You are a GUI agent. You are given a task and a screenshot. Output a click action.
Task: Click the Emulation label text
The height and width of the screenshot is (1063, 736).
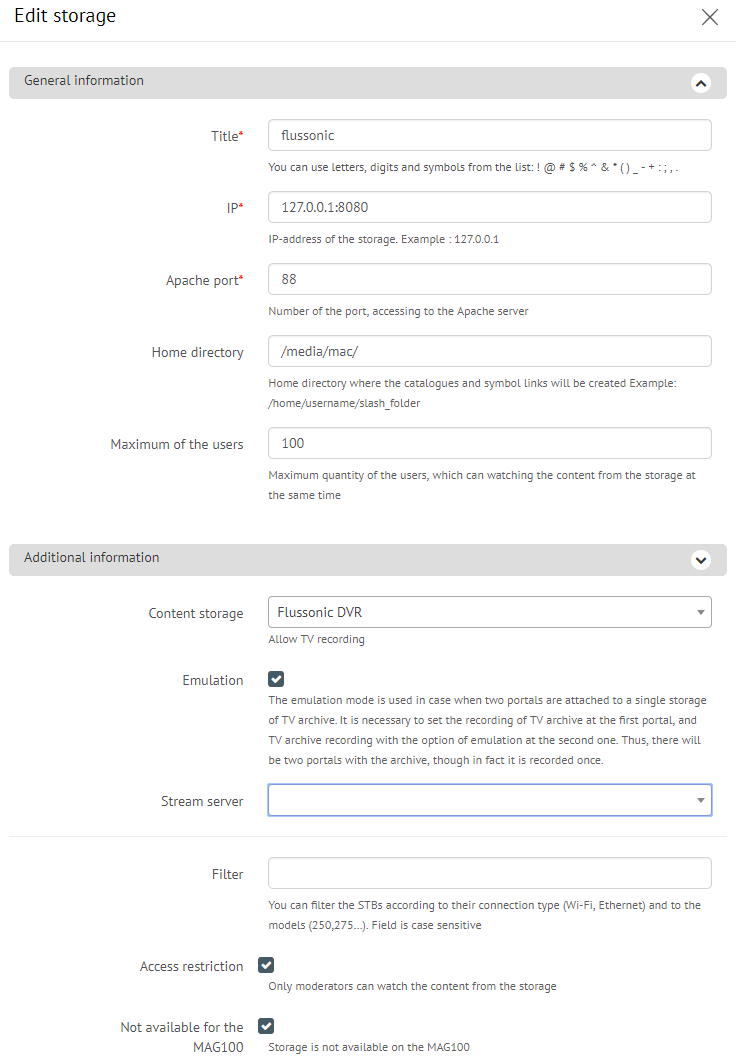(x=213, y=681)
